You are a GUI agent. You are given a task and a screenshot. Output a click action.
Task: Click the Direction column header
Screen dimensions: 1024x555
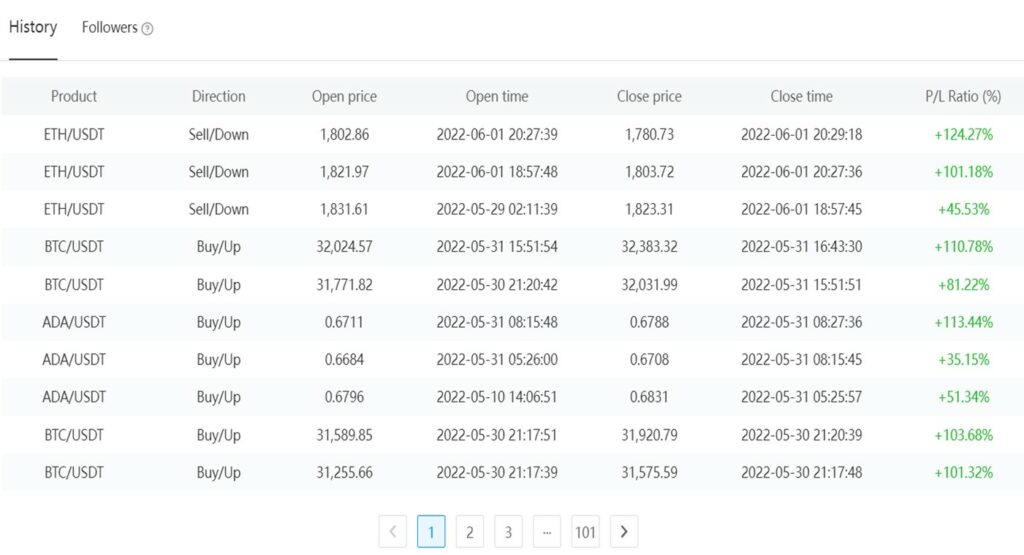[x=218, y=97]
